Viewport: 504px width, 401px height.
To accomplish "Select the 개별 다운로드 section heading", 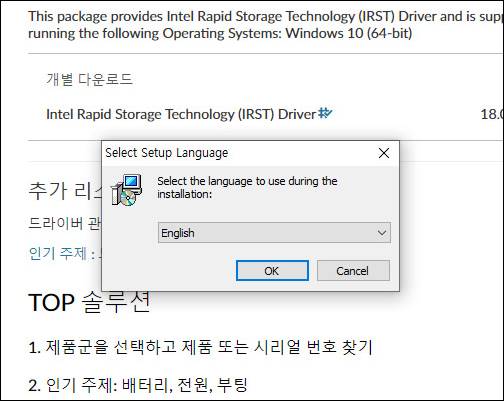I will coord(89,79).
